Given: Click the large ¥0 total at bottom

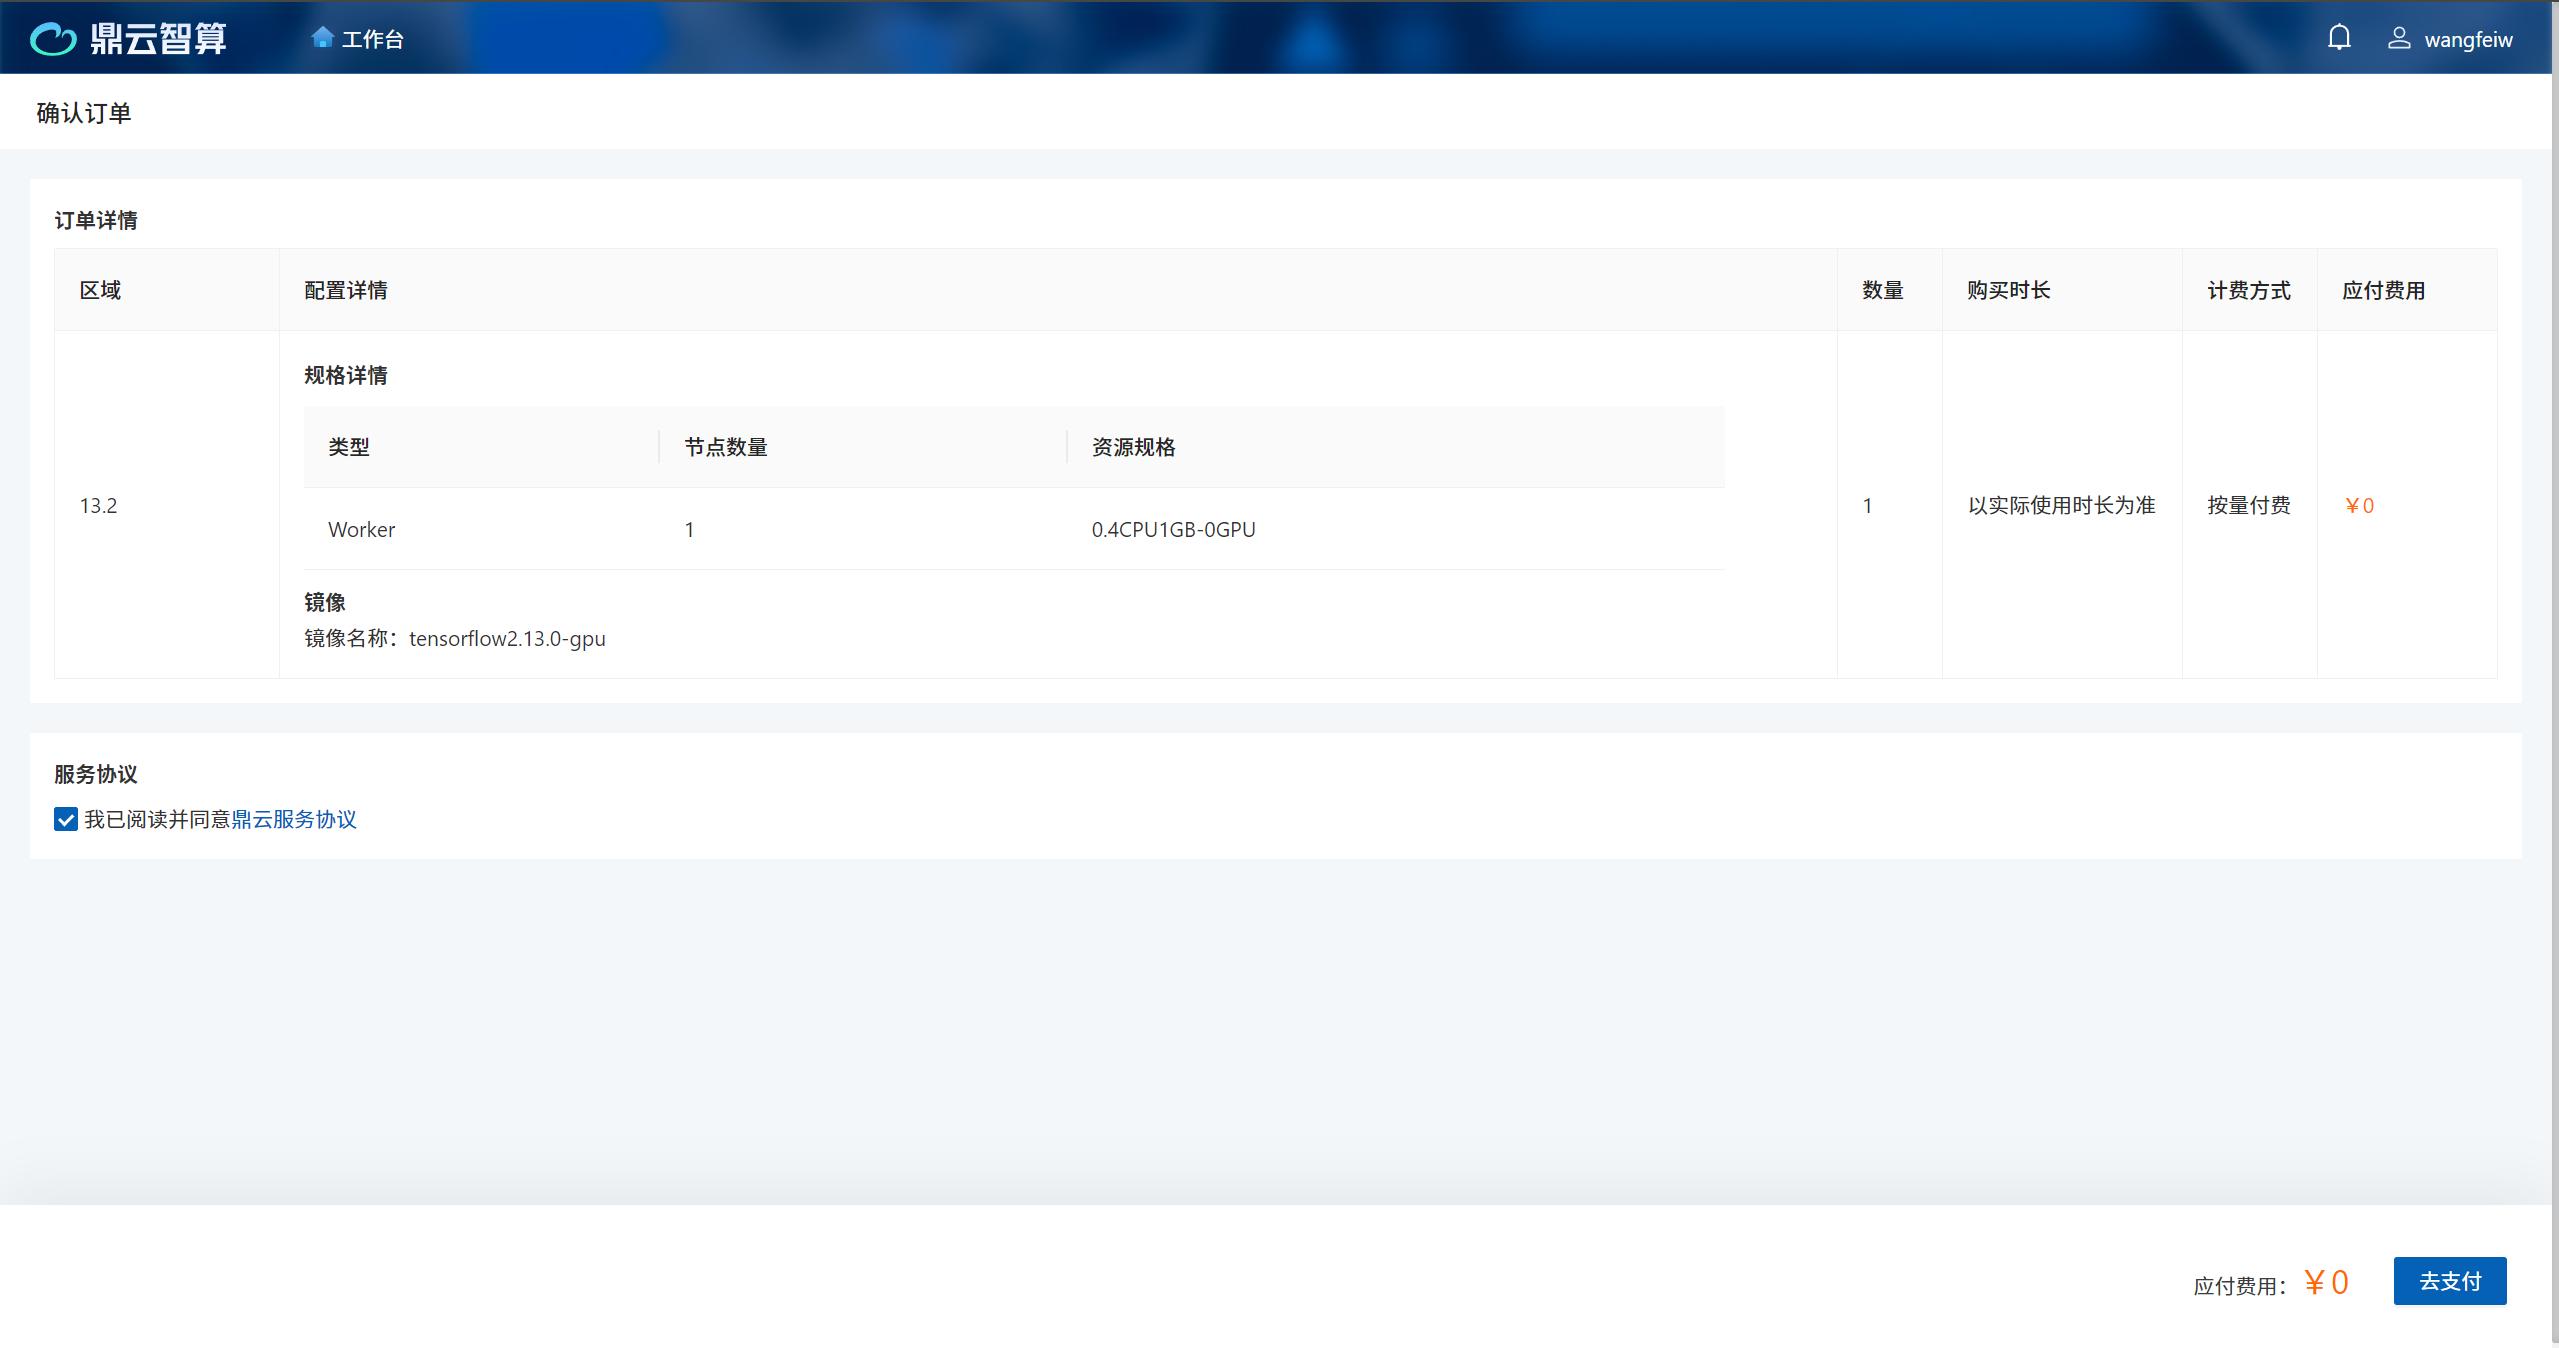Looking at the screenshot, I should coord(2326,1282).
